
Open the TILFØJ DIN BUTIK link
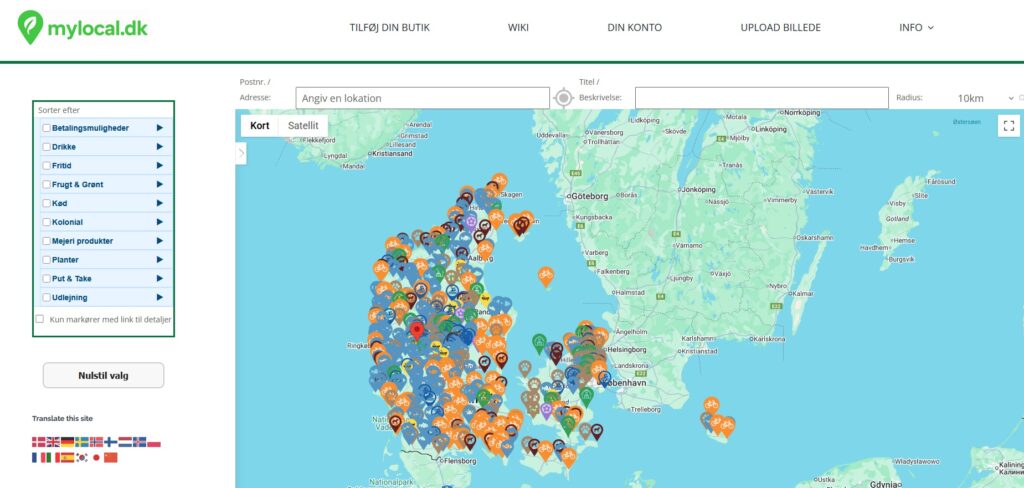tap(389, 28)
